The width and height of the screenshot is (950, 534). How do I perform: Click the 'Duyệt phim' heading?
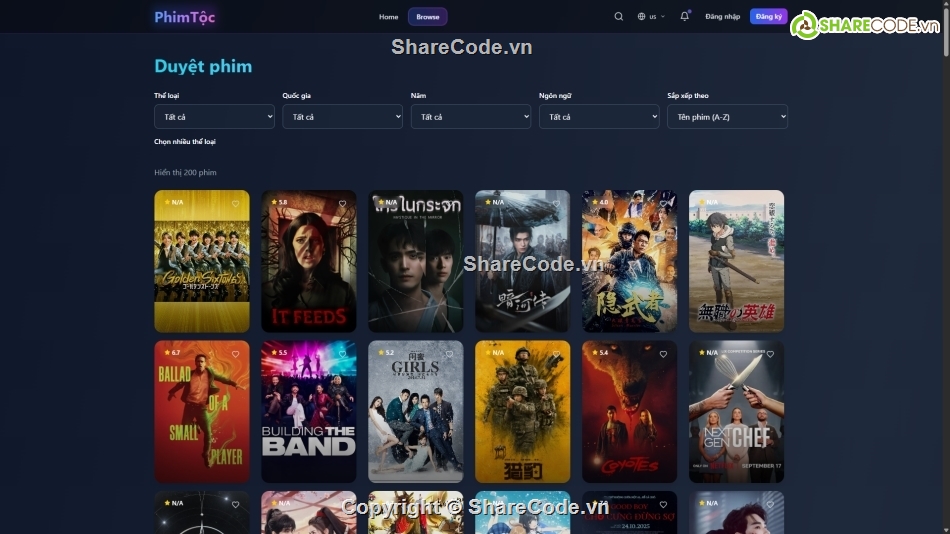click(x=203, y=66)
